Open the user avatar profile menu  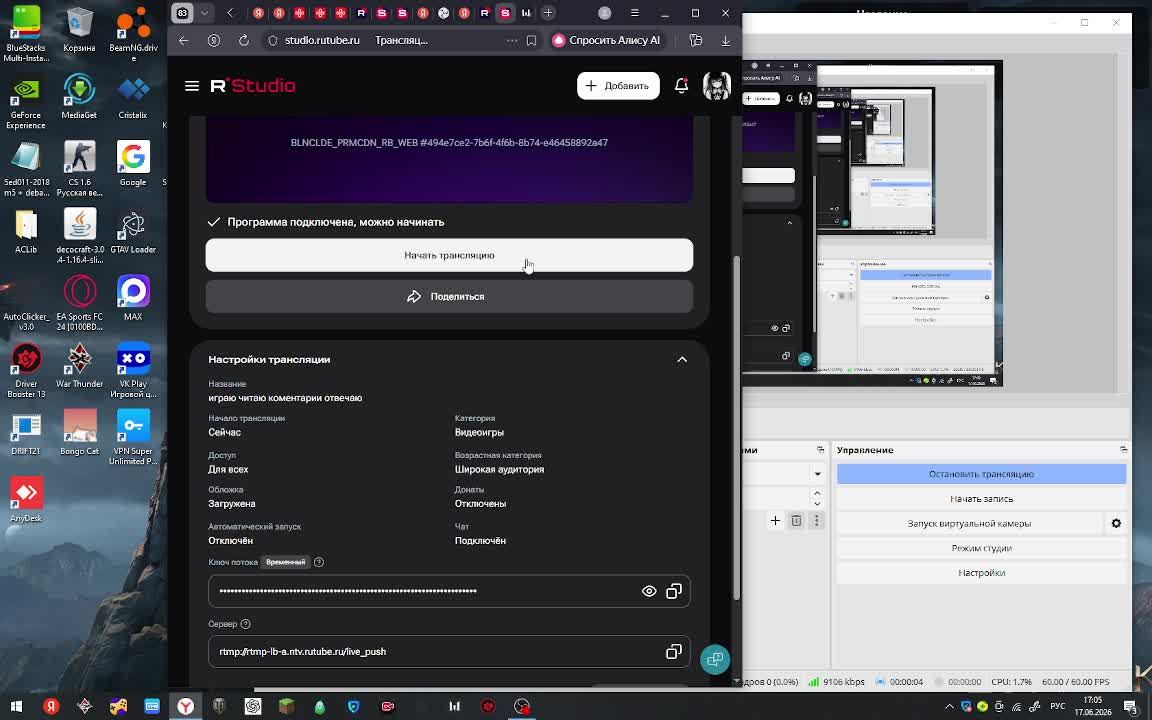[716, 86]
